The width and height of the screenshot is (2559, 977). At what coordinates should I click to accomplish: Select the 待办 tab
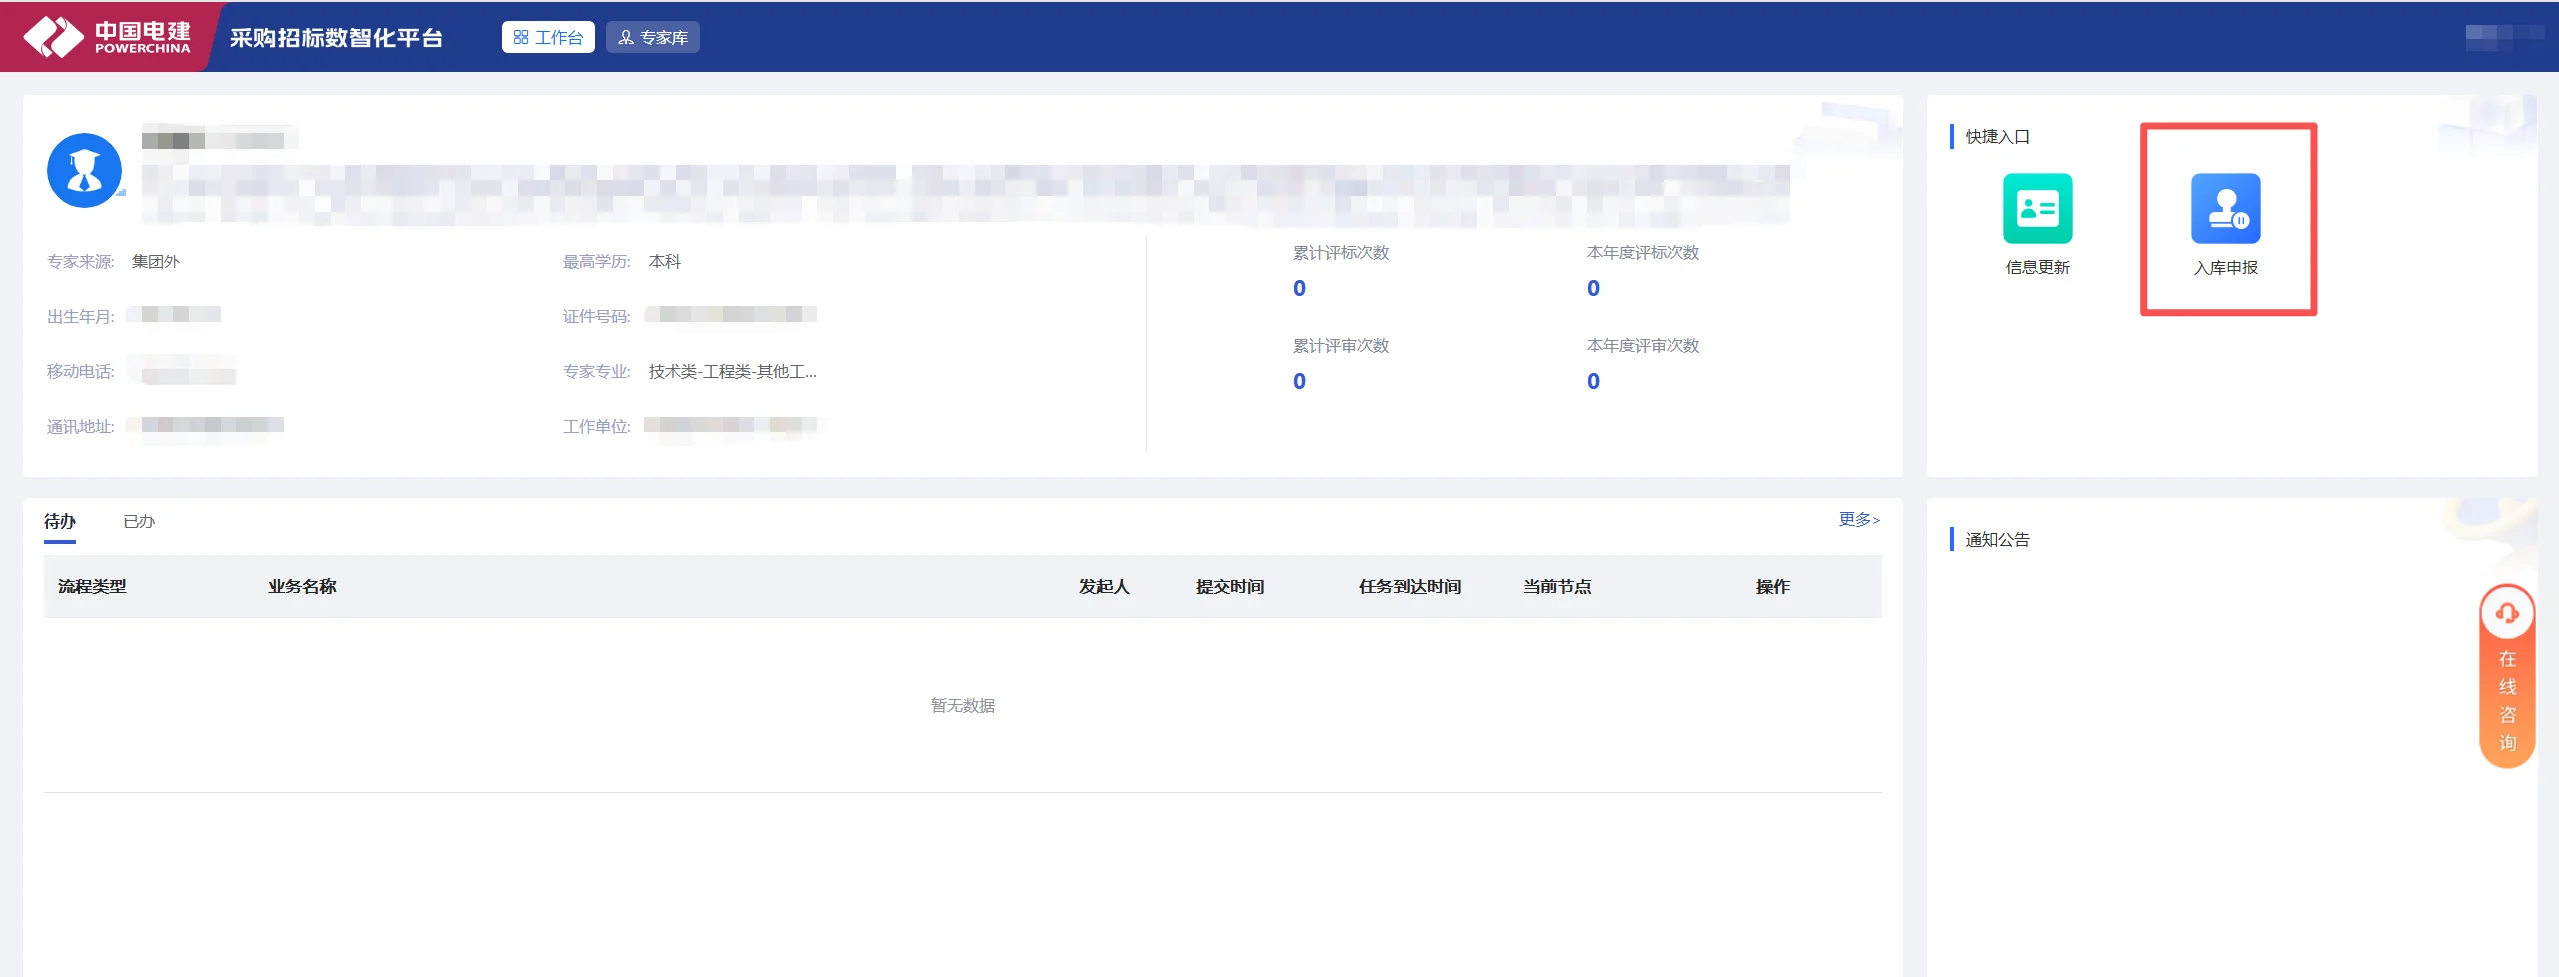pyautogui.click(x=60, y=521)
